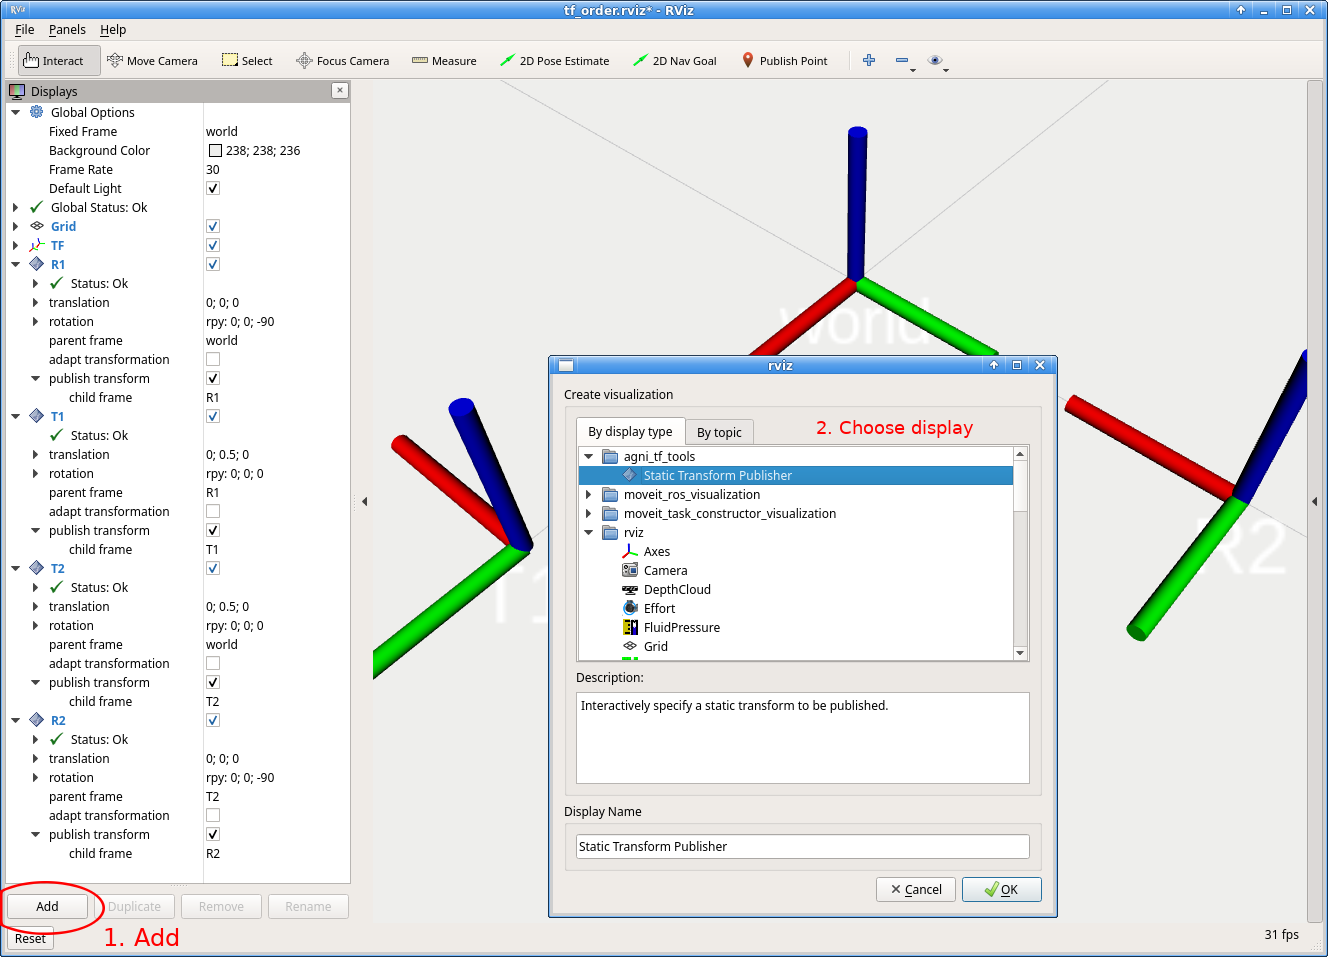Image resolution: width=1328 pixels, height=957 pixels.
Task: Choose the Measure tool
Action: pos(444,60)
